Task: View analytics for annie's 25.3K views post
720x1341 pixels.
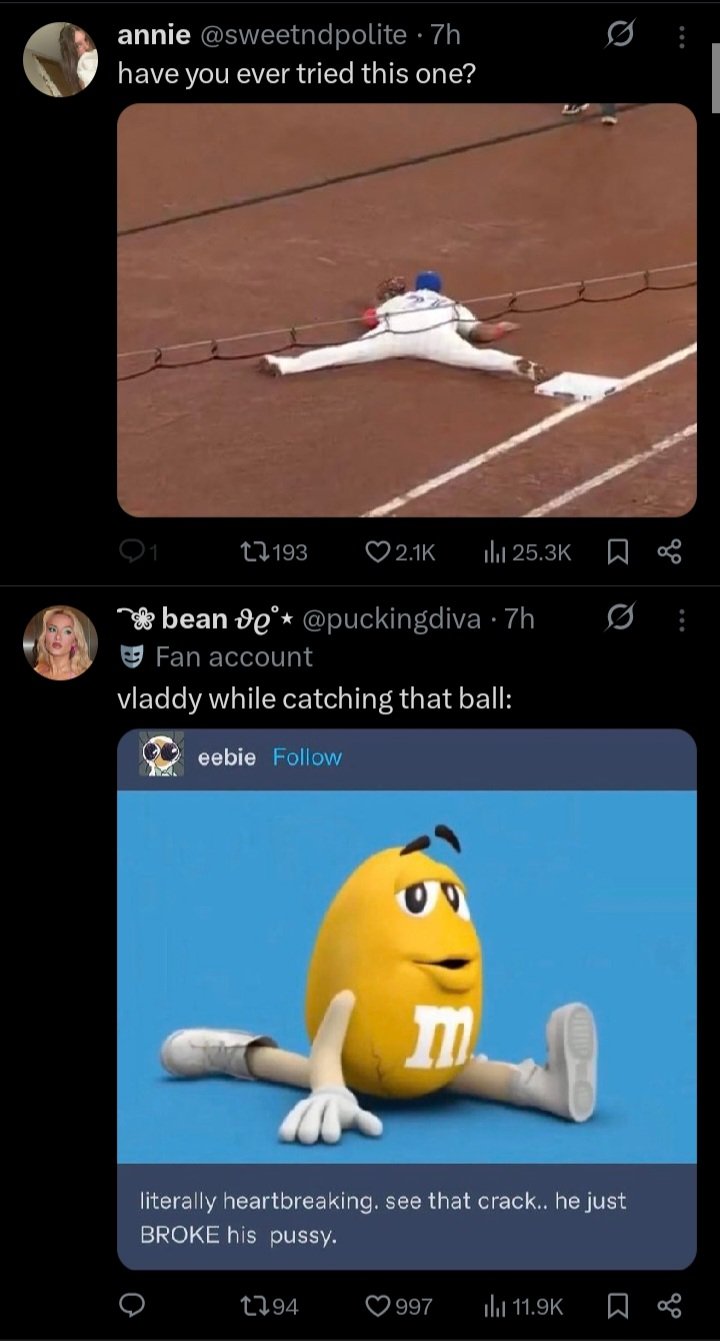Action: tap(496, 552)
